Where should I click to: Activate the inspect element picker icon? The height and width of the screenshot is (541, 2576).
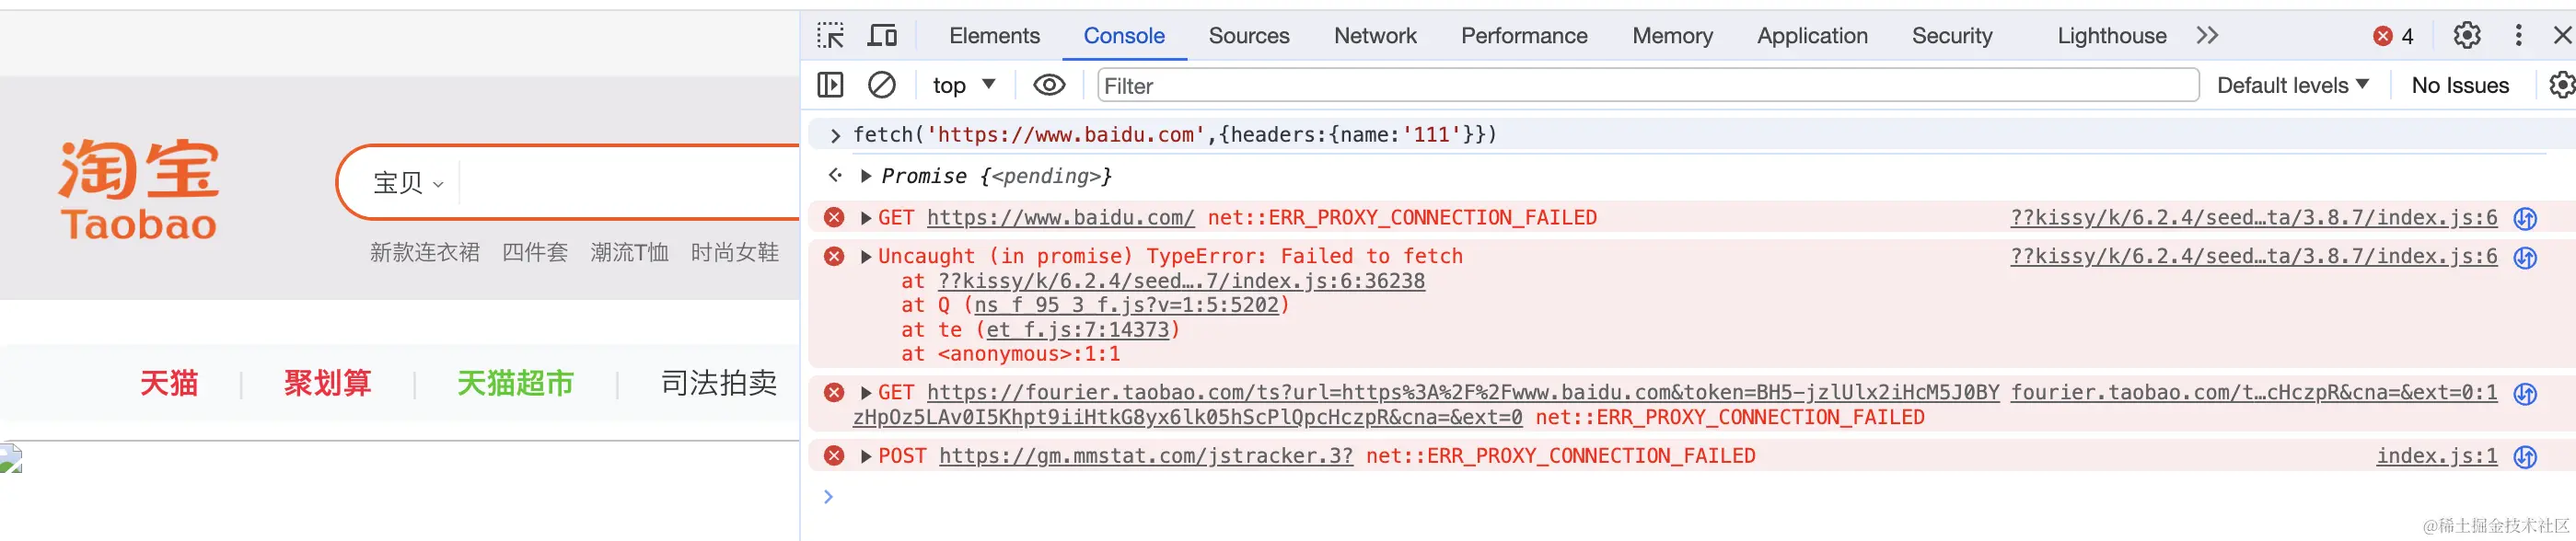830,36
